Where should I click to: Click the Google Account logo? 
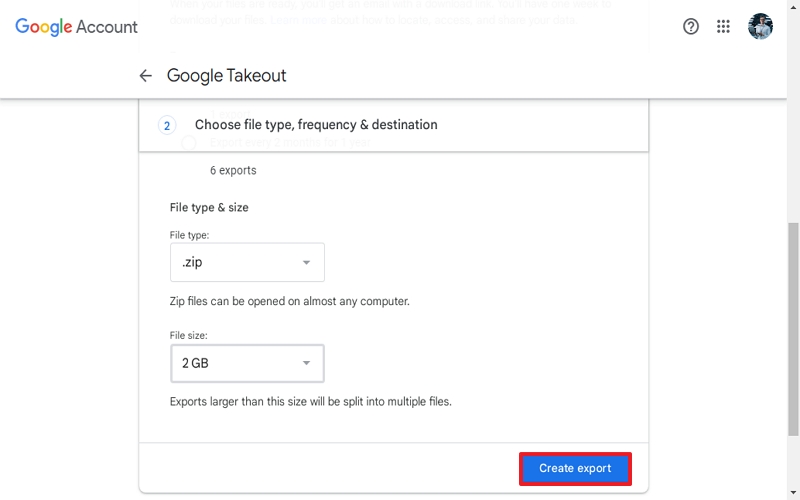click(x=77, y=27)
